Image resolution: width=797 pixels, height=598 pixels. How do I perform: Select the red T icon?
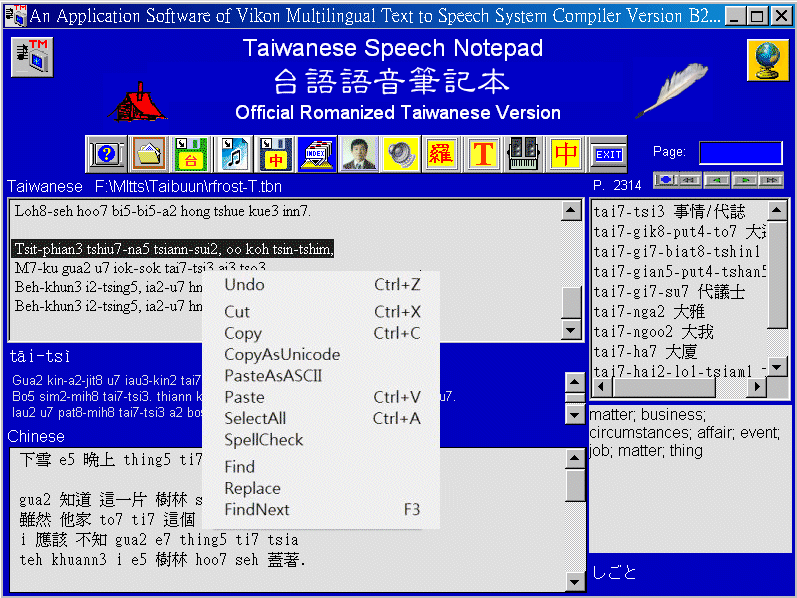[484, 155]
